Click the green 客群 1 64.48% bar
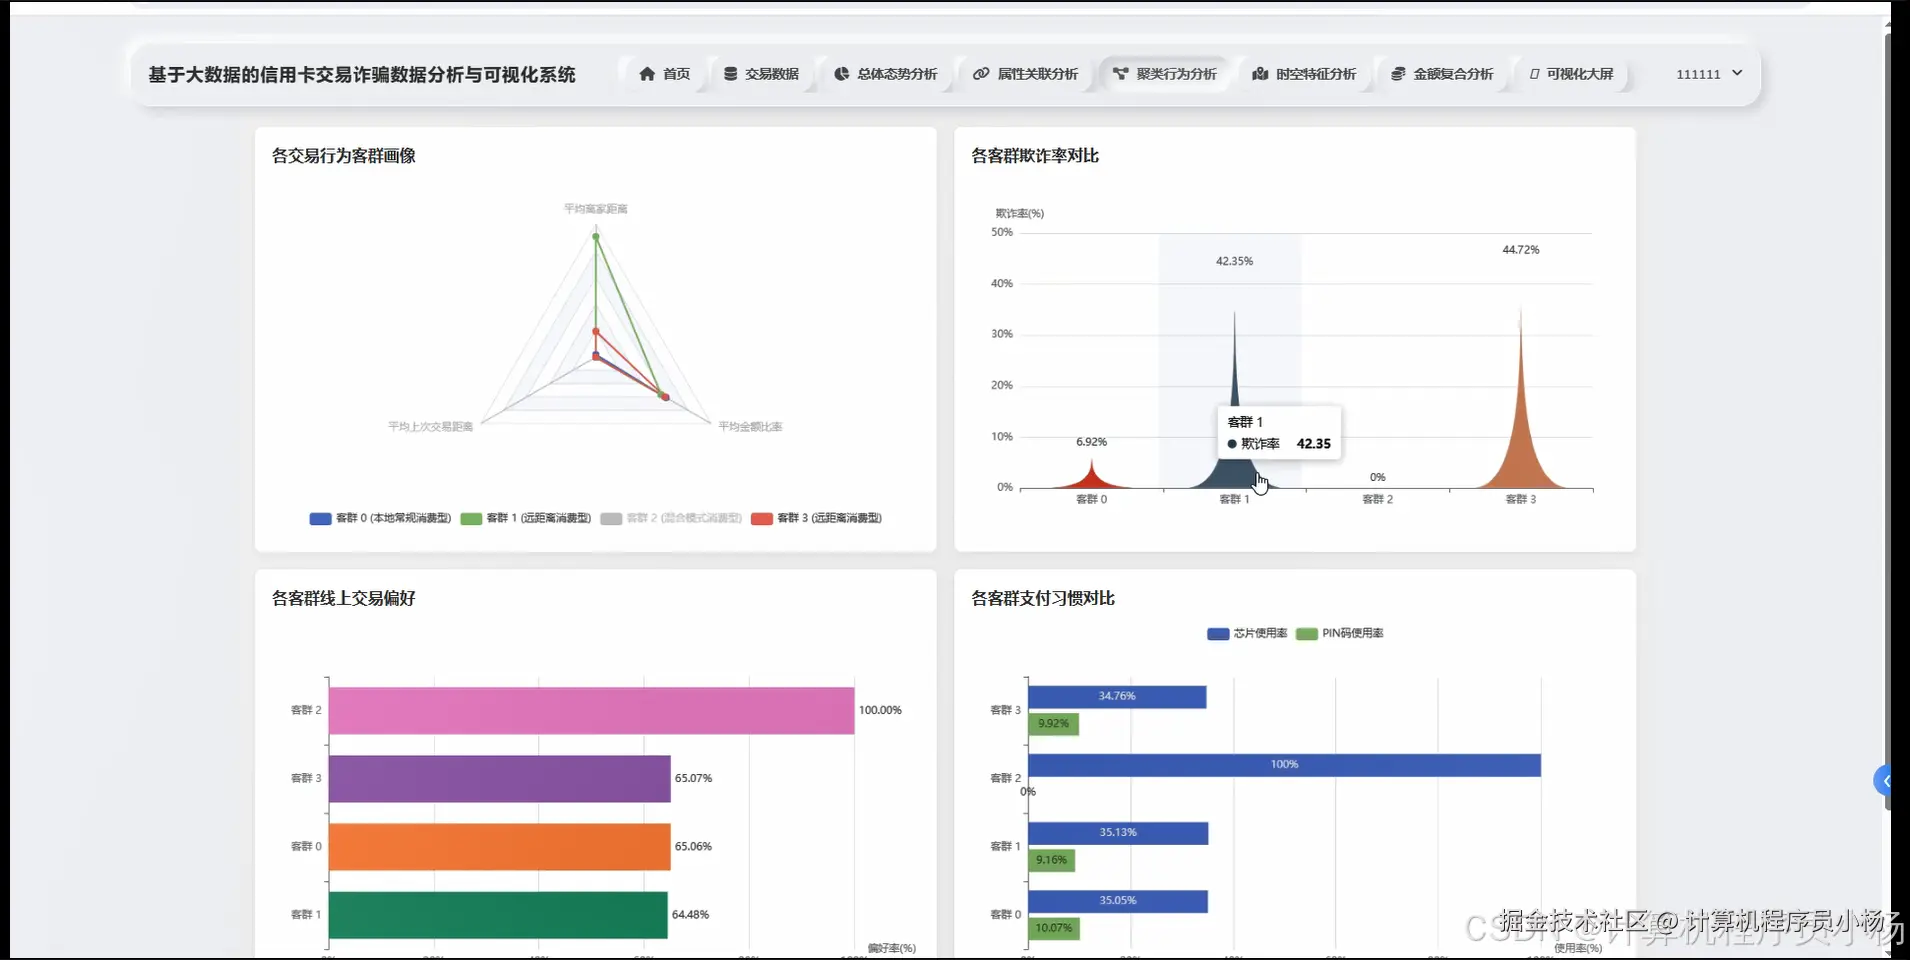This screenshot has width=1910, height=960. point(498,914)
